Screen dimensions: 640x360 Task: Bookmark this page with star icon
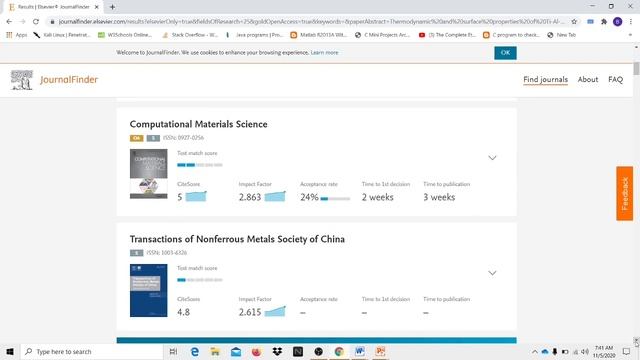click(574, 22)
